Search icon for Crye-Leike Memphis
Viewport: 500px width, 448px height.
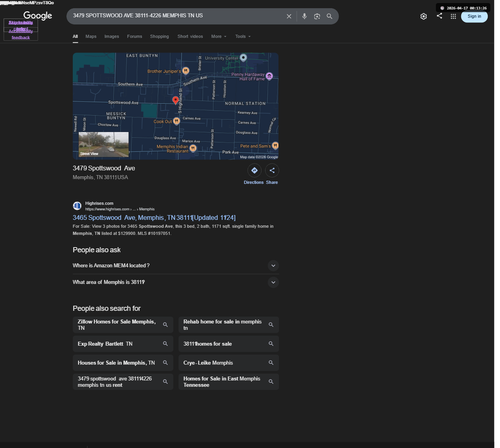coord(271,363)
